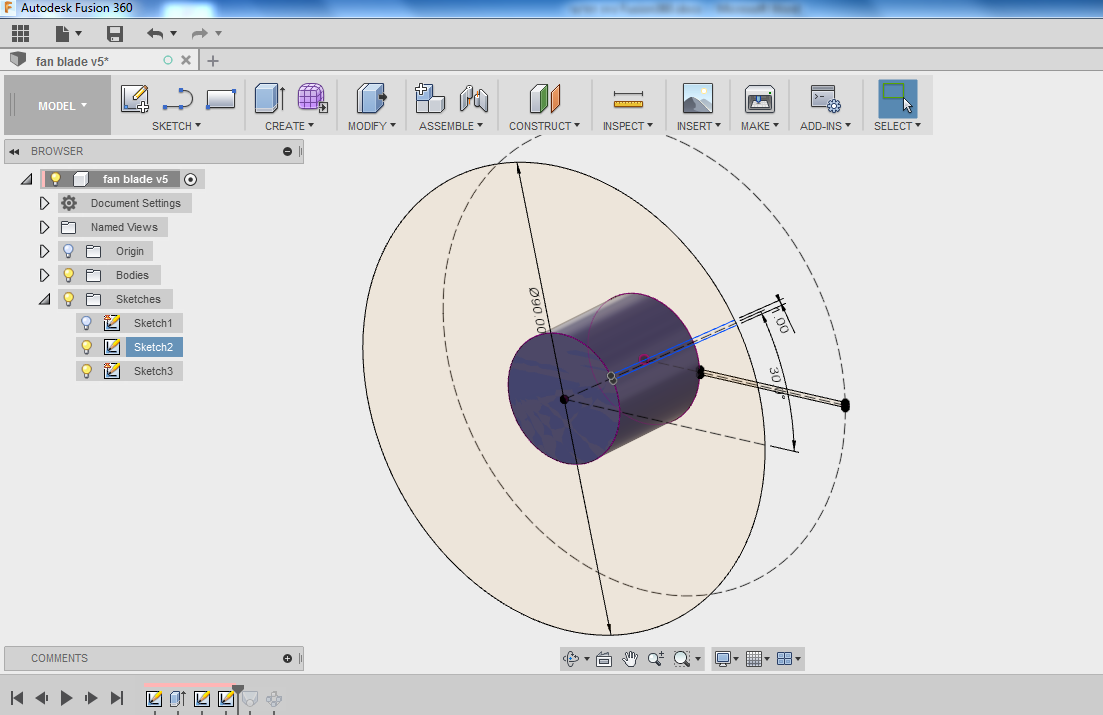
Task: Open the File document icon
Action: click(63, 33)
